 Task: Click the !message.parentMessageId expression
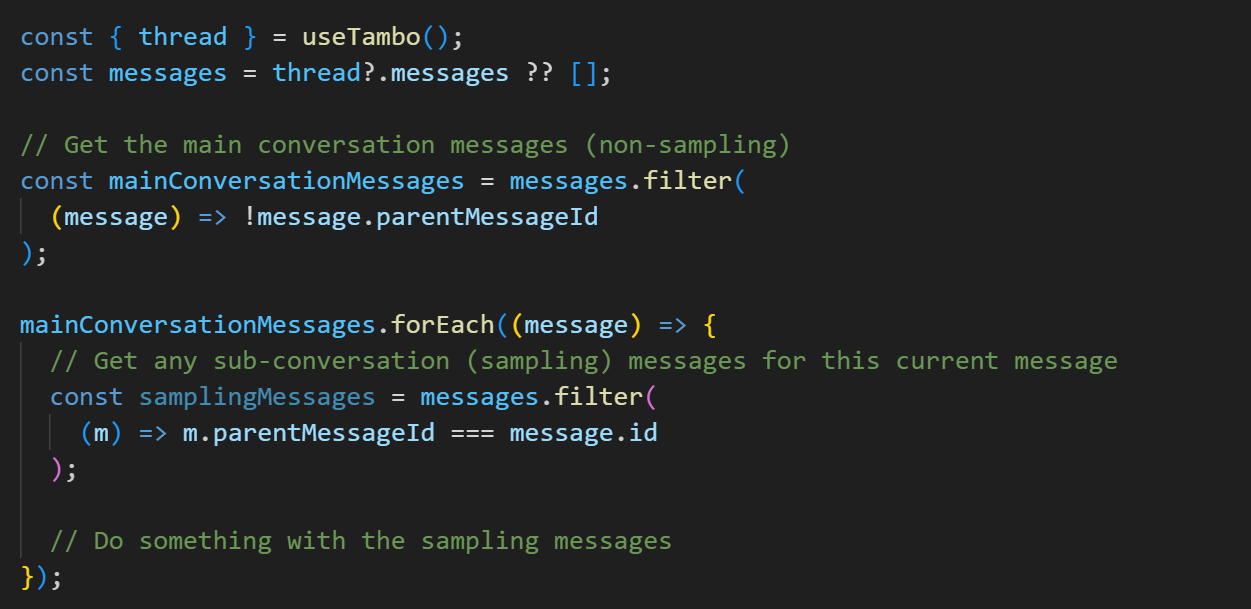point(420,217)
